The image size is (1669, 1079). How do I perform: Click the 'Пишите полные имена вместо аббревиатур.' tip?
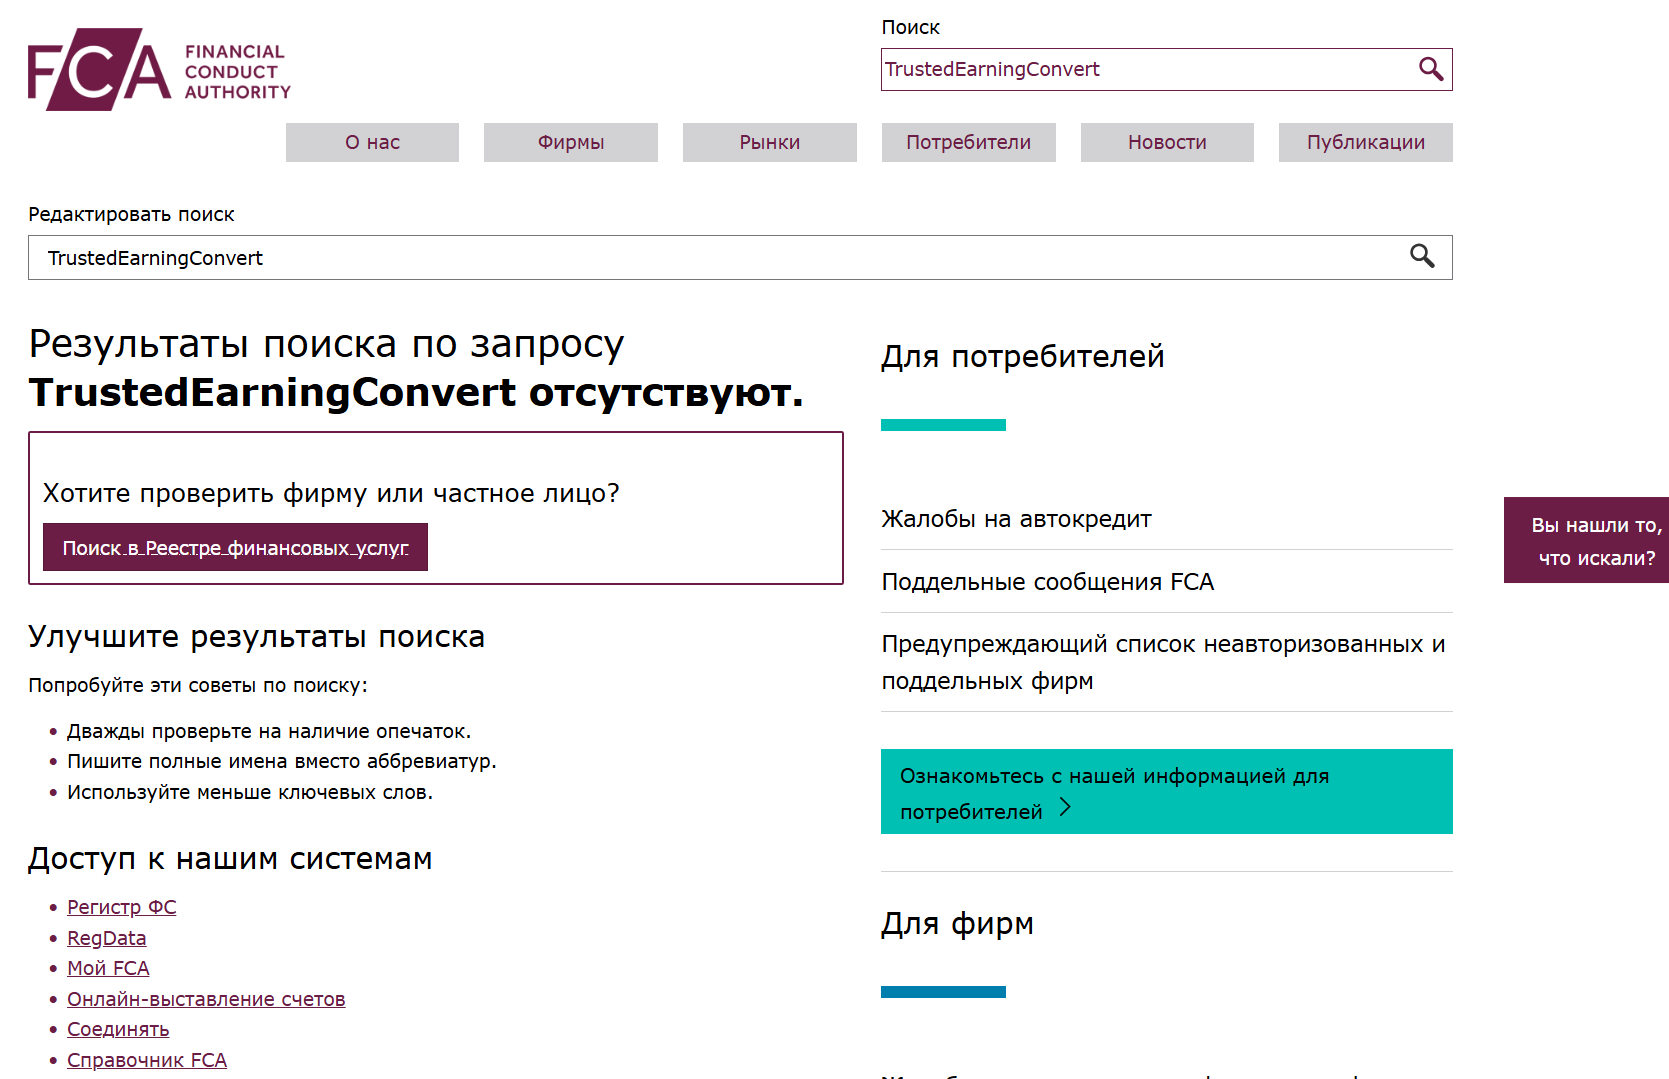pos(282,761)
